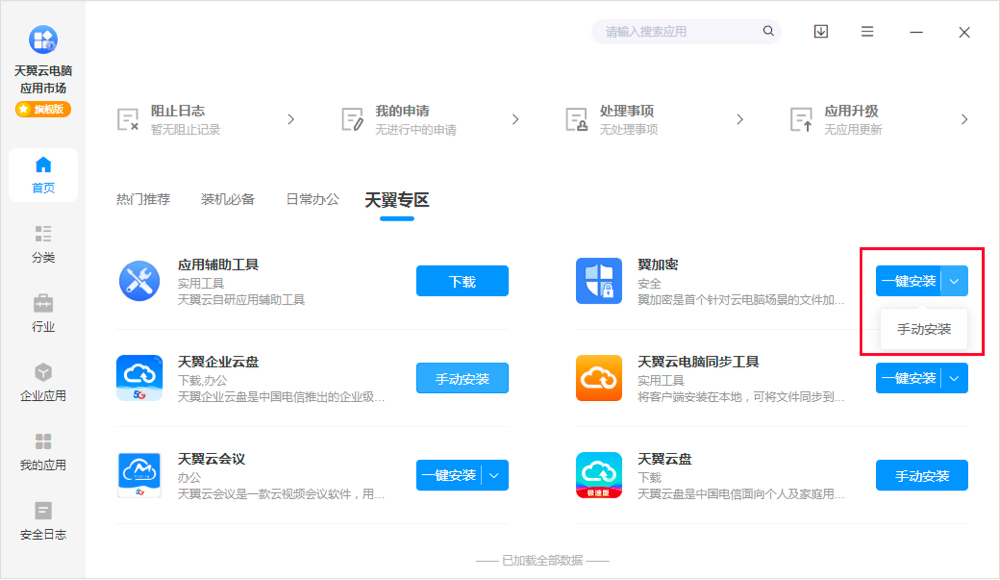The width and height of the screenshot is (1000, 580).
Task: Click 手动安装 for 天翼云盘
Action: [x=921, y=475]
